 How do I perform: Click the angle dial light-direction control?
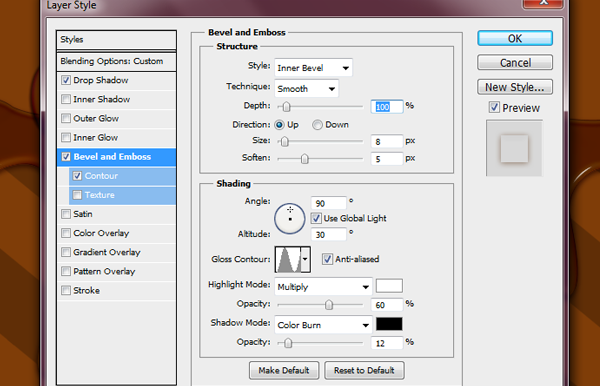click(290, 218)
